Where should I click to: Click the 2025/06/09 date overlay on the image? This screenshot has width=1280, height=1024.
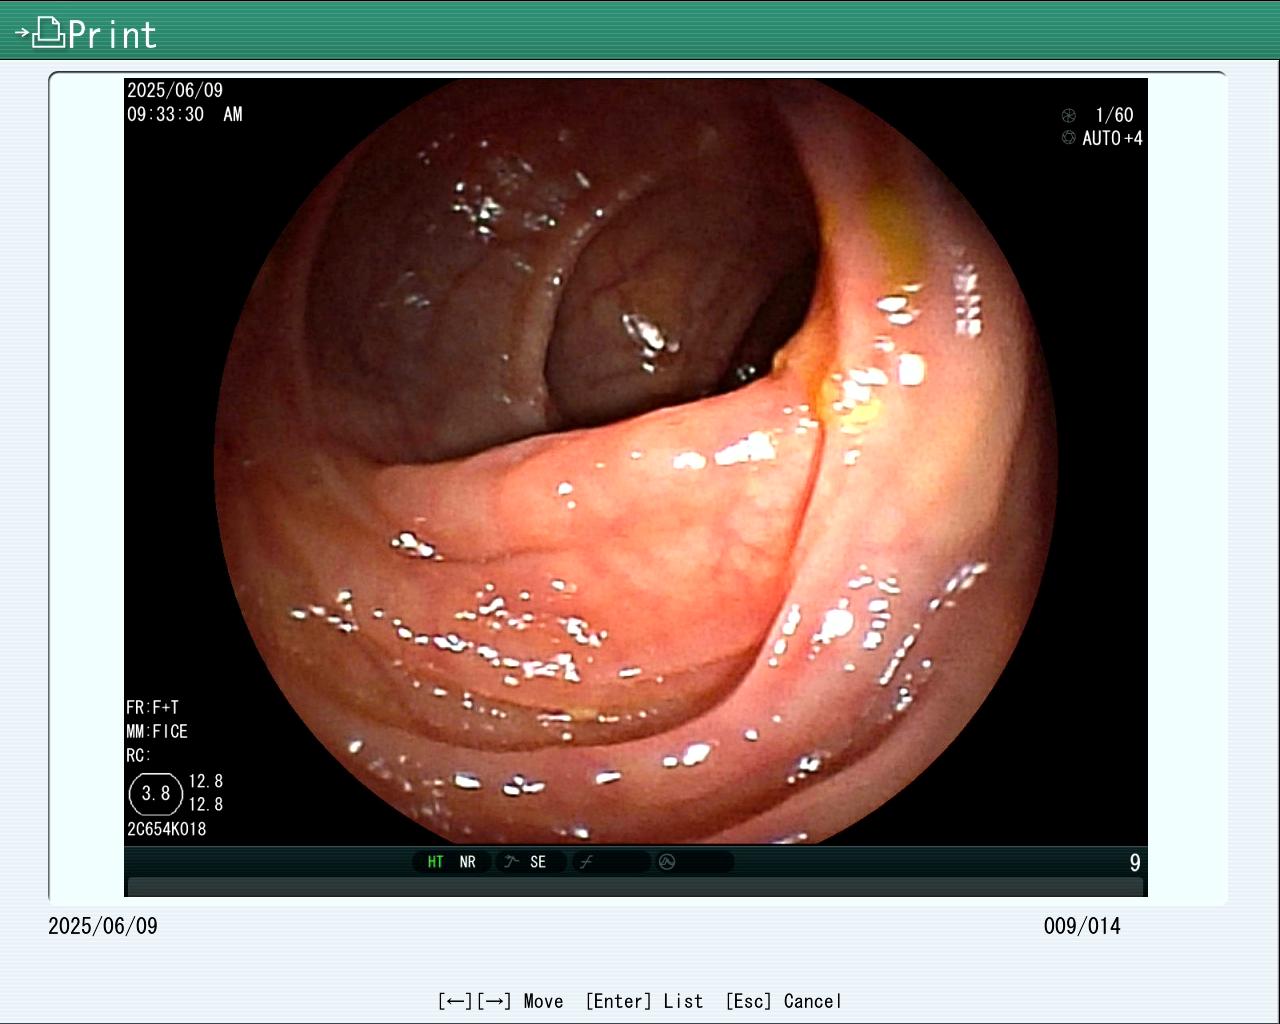point(175,90)
